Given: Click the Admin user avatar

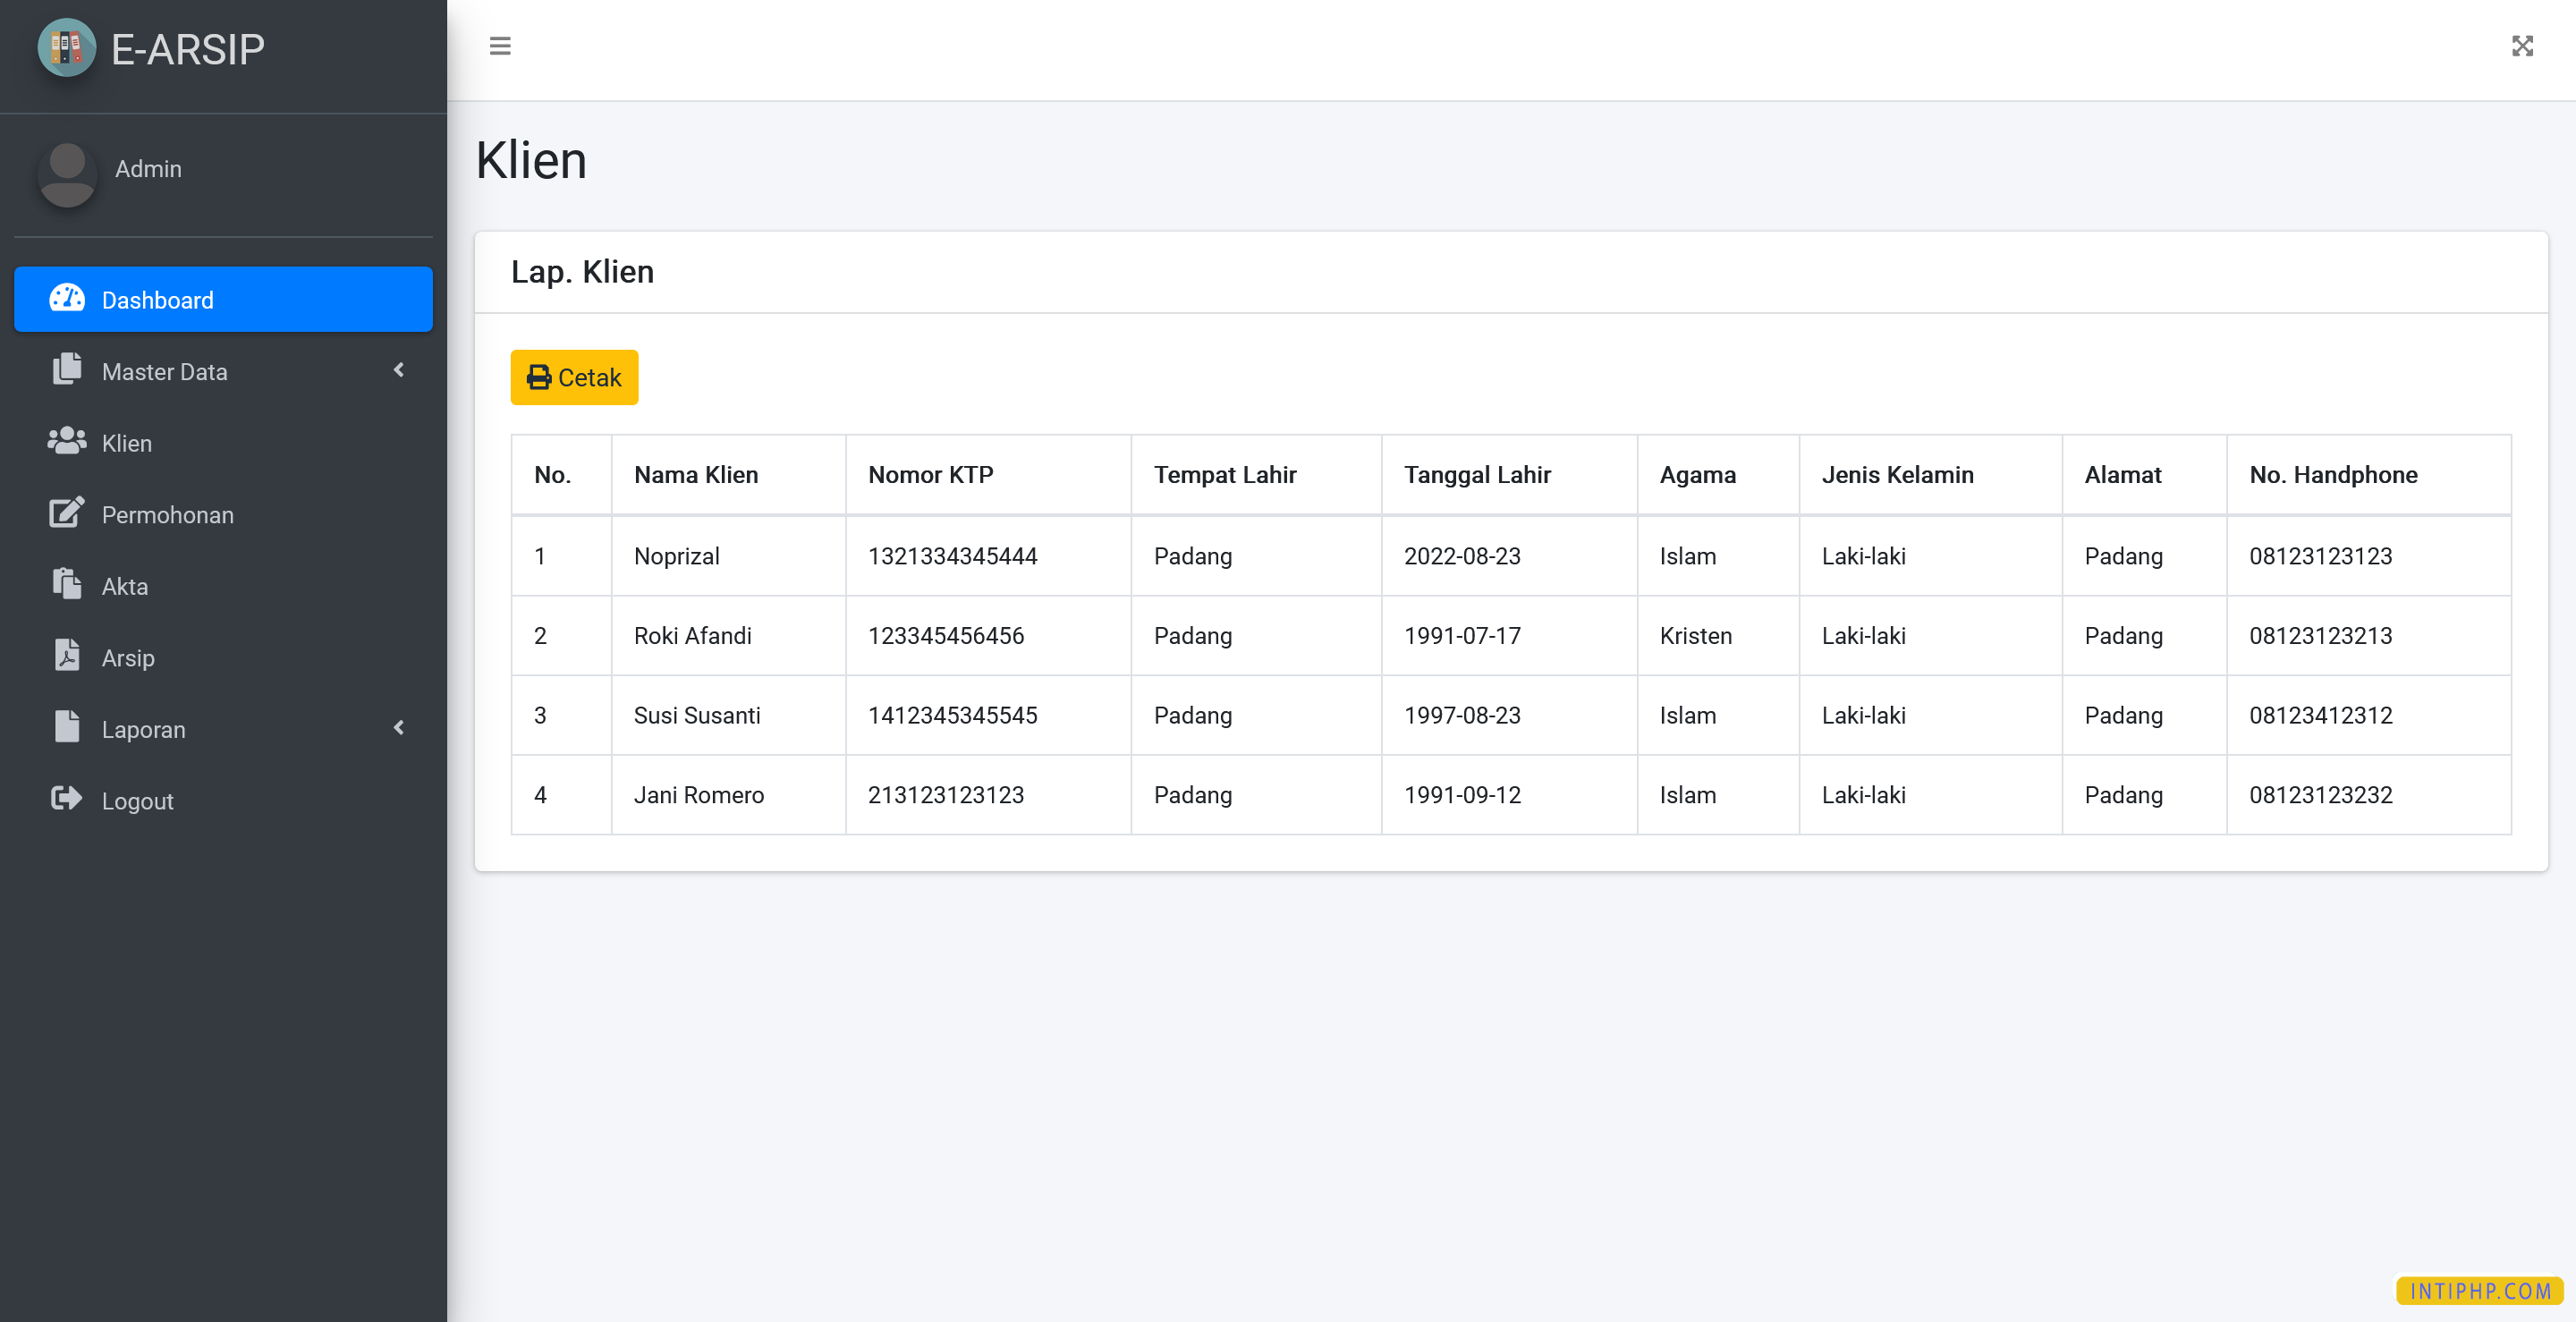Looking at the screenshot, I should point(67,174).
